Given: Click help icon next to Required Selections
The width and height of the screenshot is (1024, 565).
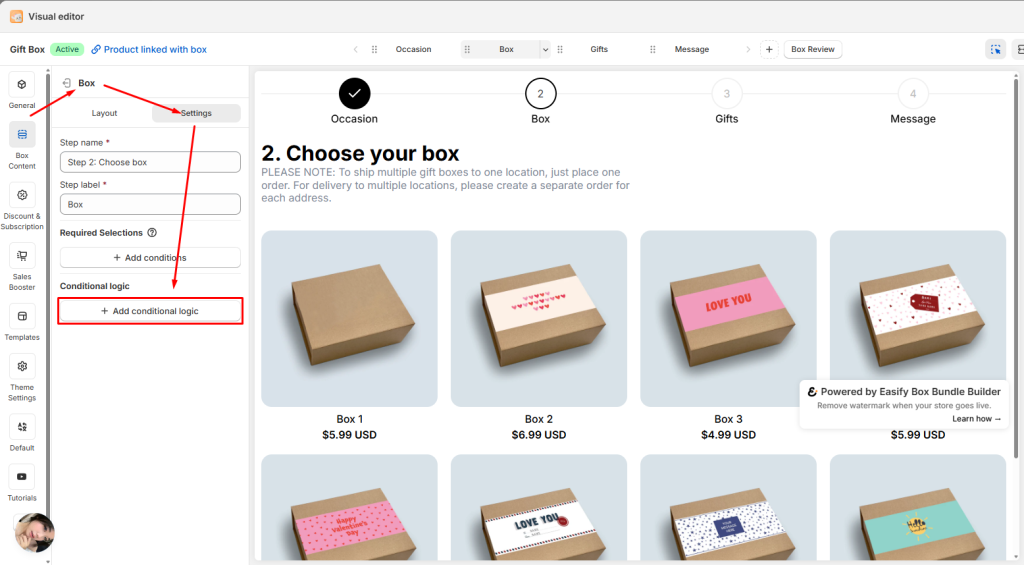Looking at the screenshot, I should tap(152, 233).
